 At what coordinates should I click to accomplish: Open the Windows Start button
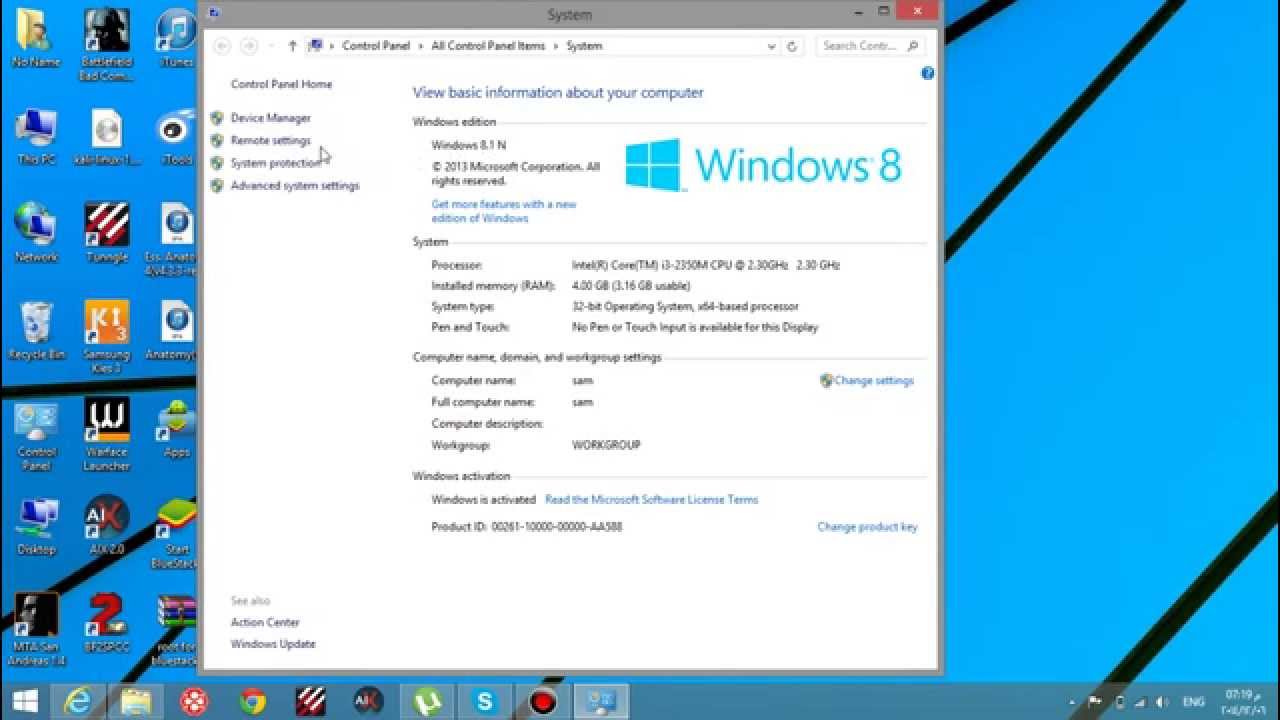[25, 701]
